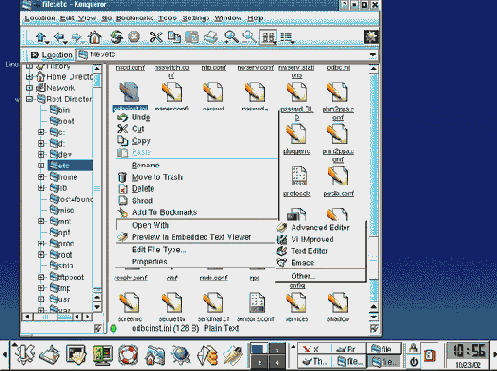Click the Paste icon in the toolbar

pyautogui.click(x=192, y=37)
